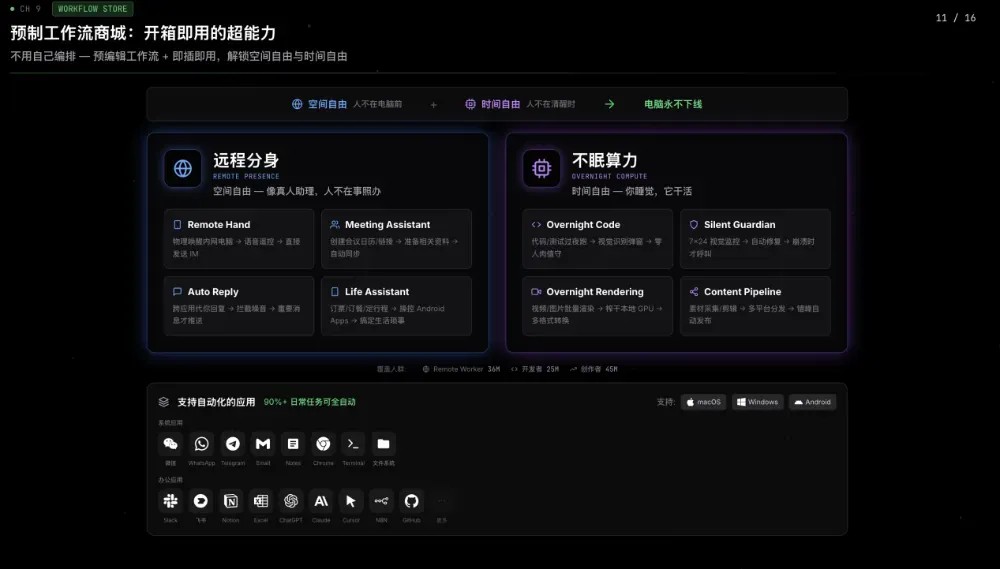Screen dimensions: 1000x569
Task: Select the Windows platform badge
Action: (x=758, y=402)
